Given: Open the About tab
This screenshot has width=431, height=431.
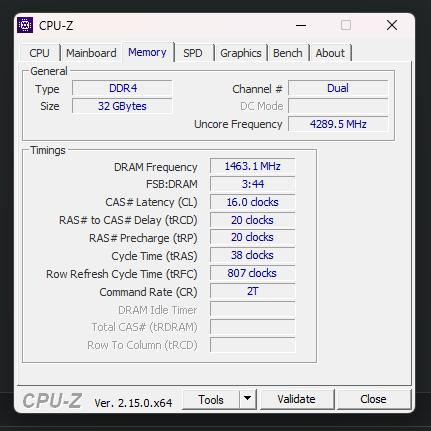Looking at the screenshot, I should 330,53.
